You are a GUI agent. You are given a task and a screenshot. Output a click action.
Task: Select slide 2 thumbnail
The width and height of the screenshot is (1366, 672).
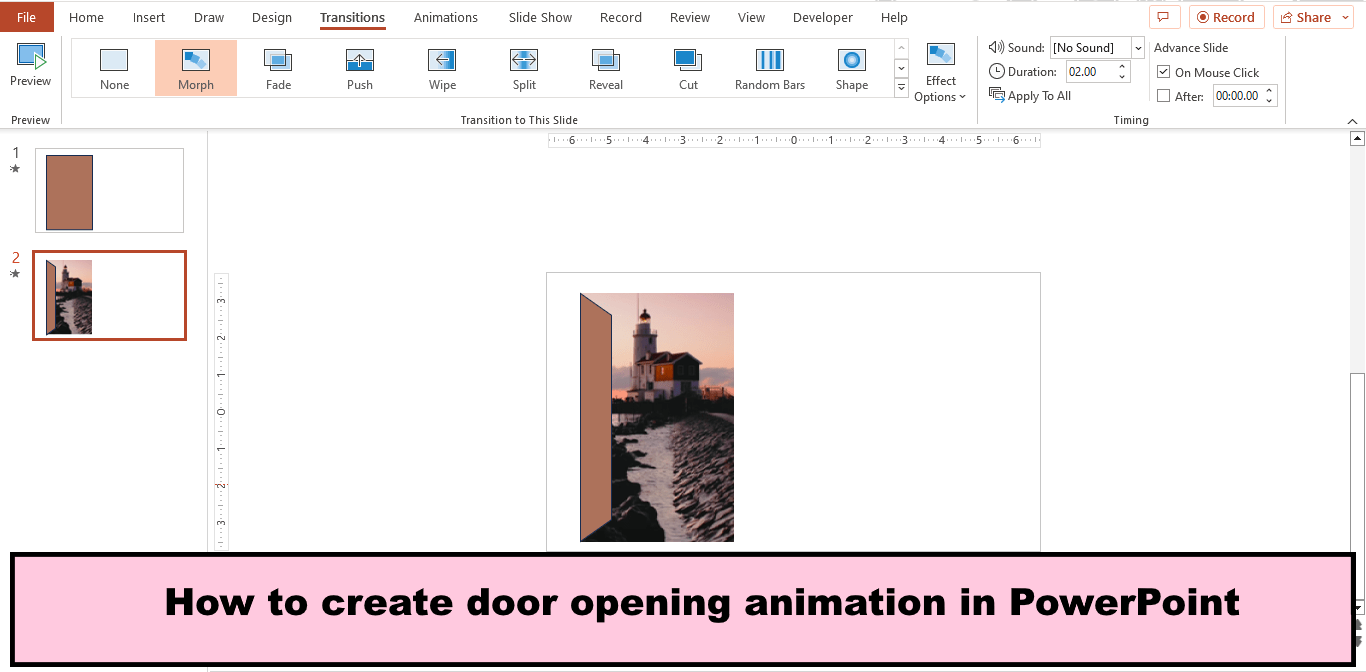coord(109,296)
